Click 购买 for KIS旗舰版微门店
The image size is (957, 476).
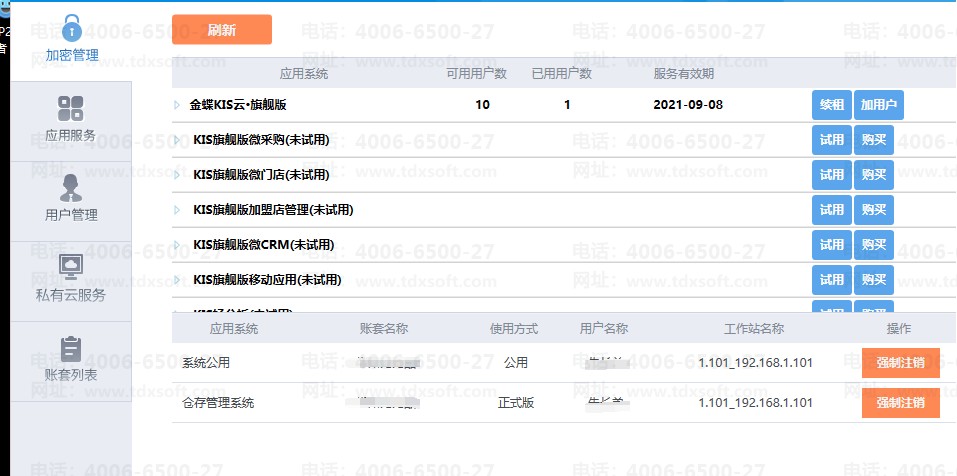coord(873,175)
